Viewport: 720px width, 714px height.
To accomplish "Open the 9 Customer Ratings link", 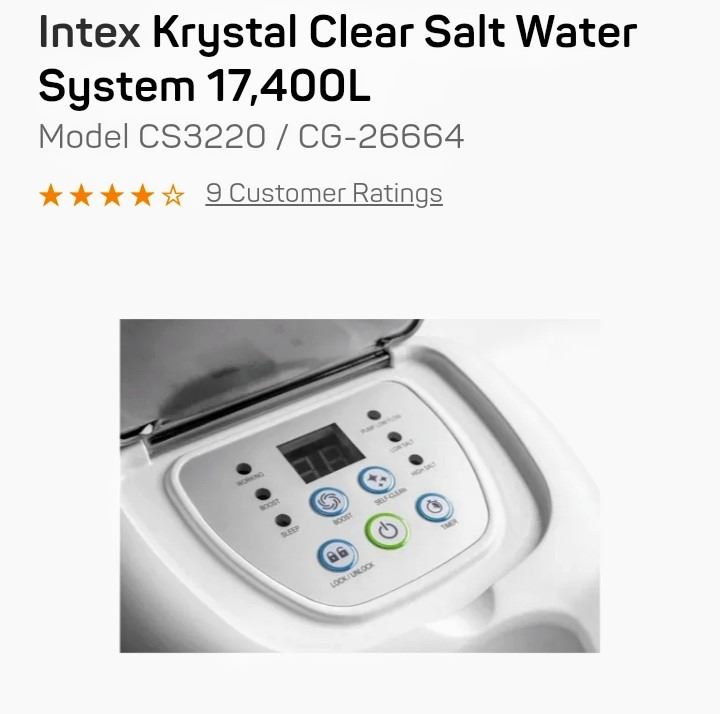I will click(x=324, y=194).
